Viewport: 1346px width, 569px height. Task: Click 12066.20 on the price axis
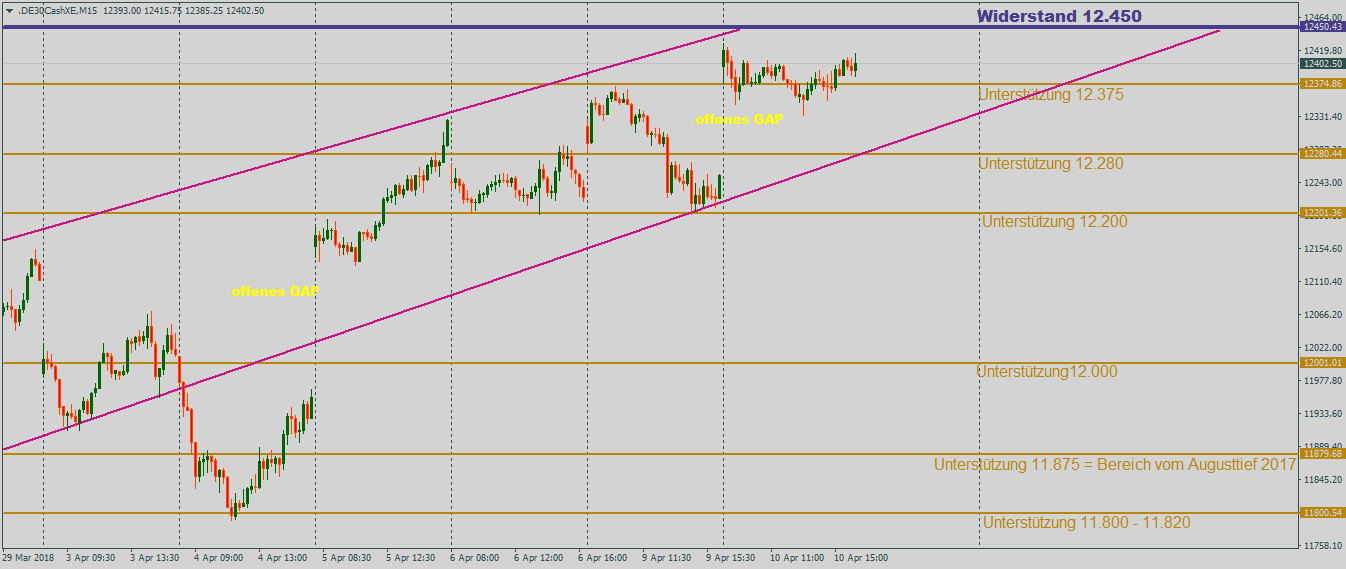(1322, 315)
